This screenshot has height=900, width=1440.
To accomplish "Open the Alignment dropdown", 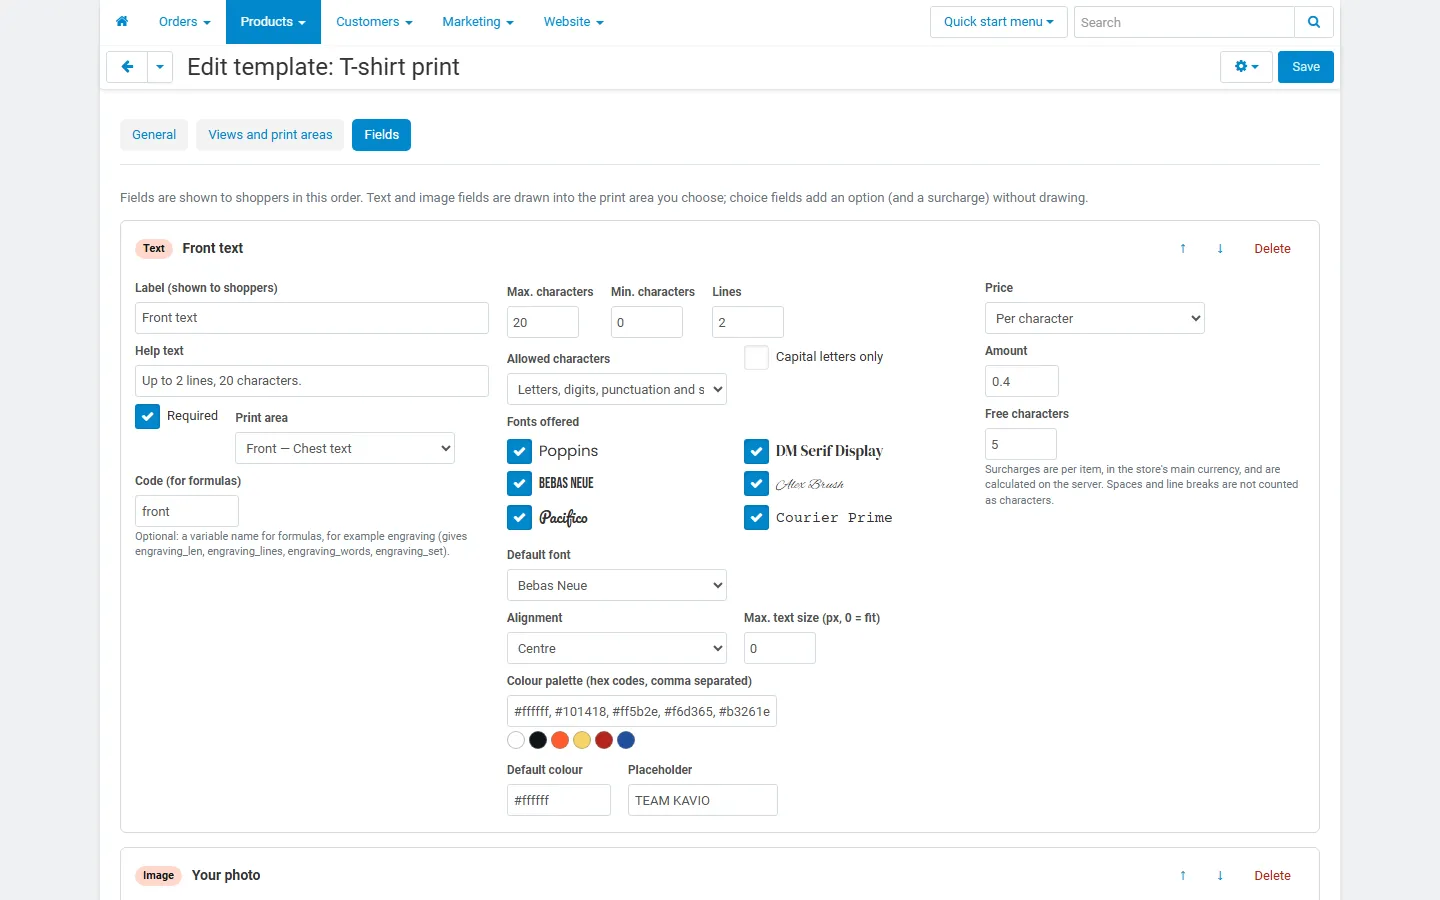I will (x=617, y=648).
